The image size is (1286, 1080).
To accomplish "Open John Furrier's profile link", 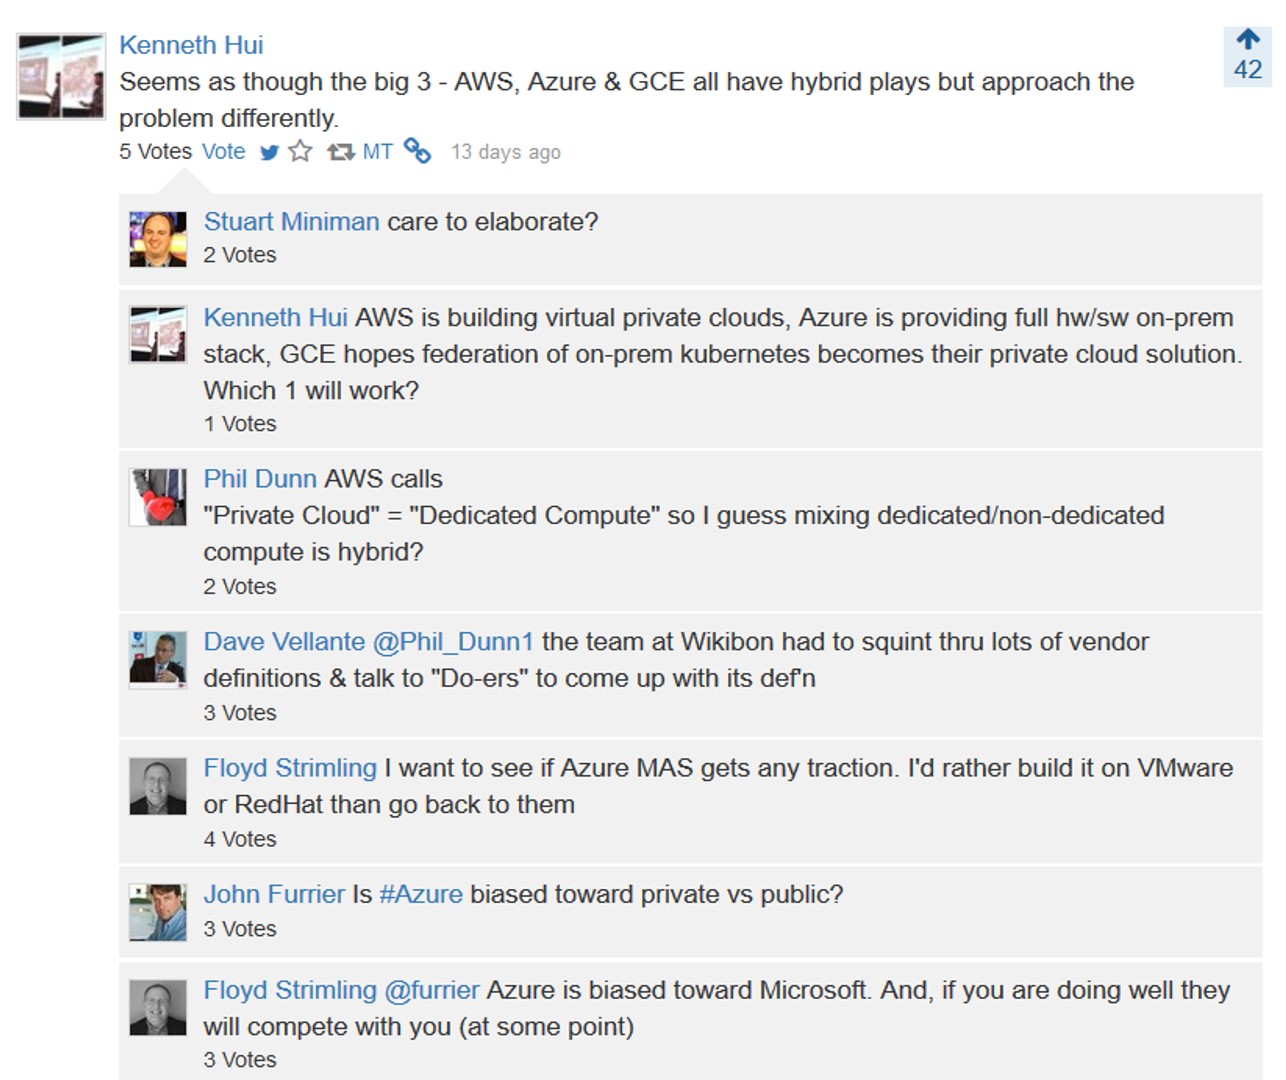I will pos(274,894).
